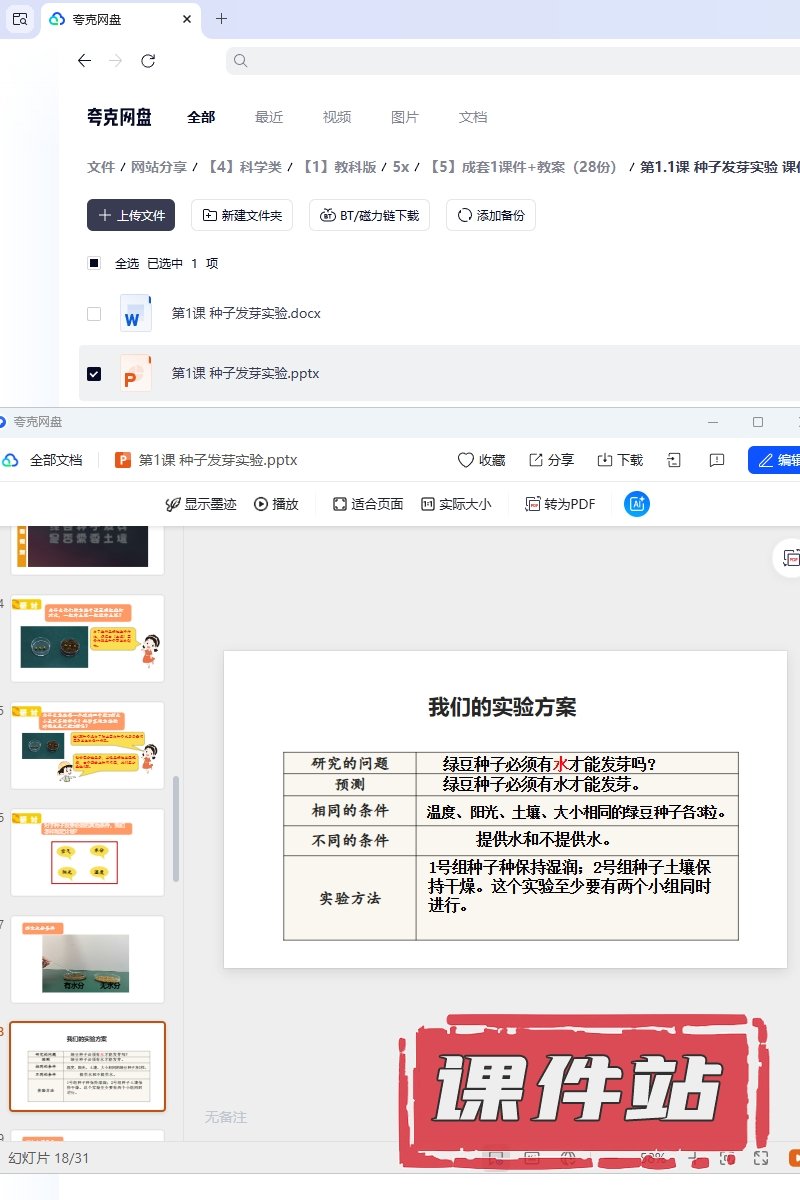Click 显示墨迹 show ink tool

201,504
